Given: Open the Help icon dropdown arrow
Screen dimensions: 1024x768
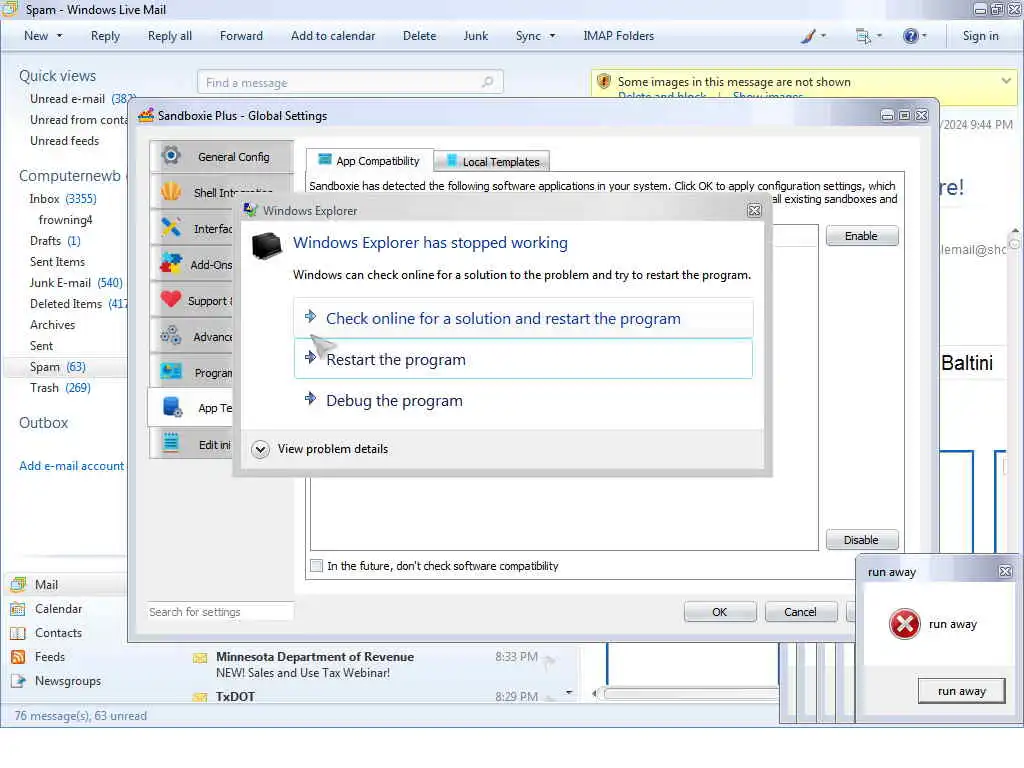Looking at the screenshot, I should 924,36.
